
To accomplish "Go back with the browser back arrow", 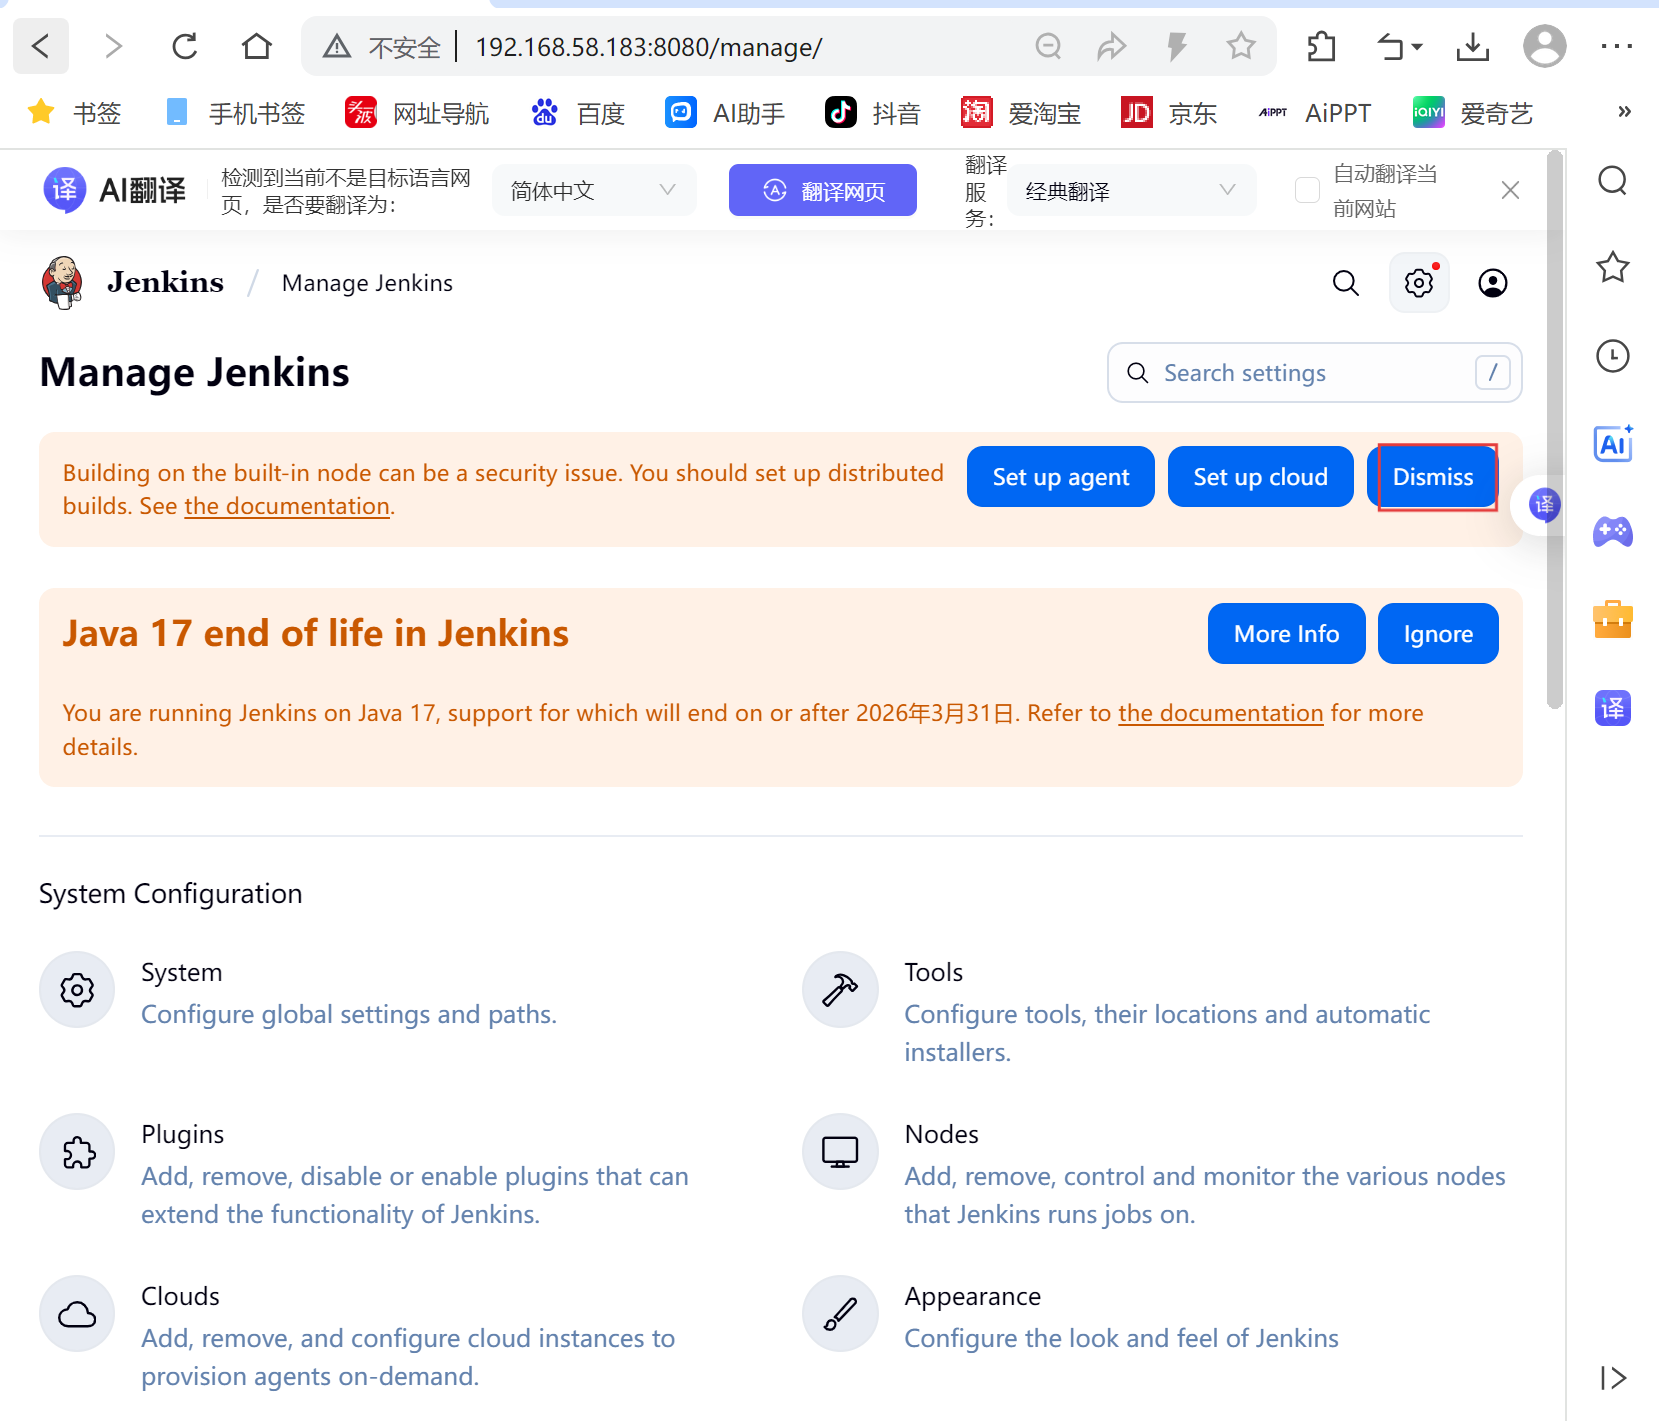I will click(41, 46).
